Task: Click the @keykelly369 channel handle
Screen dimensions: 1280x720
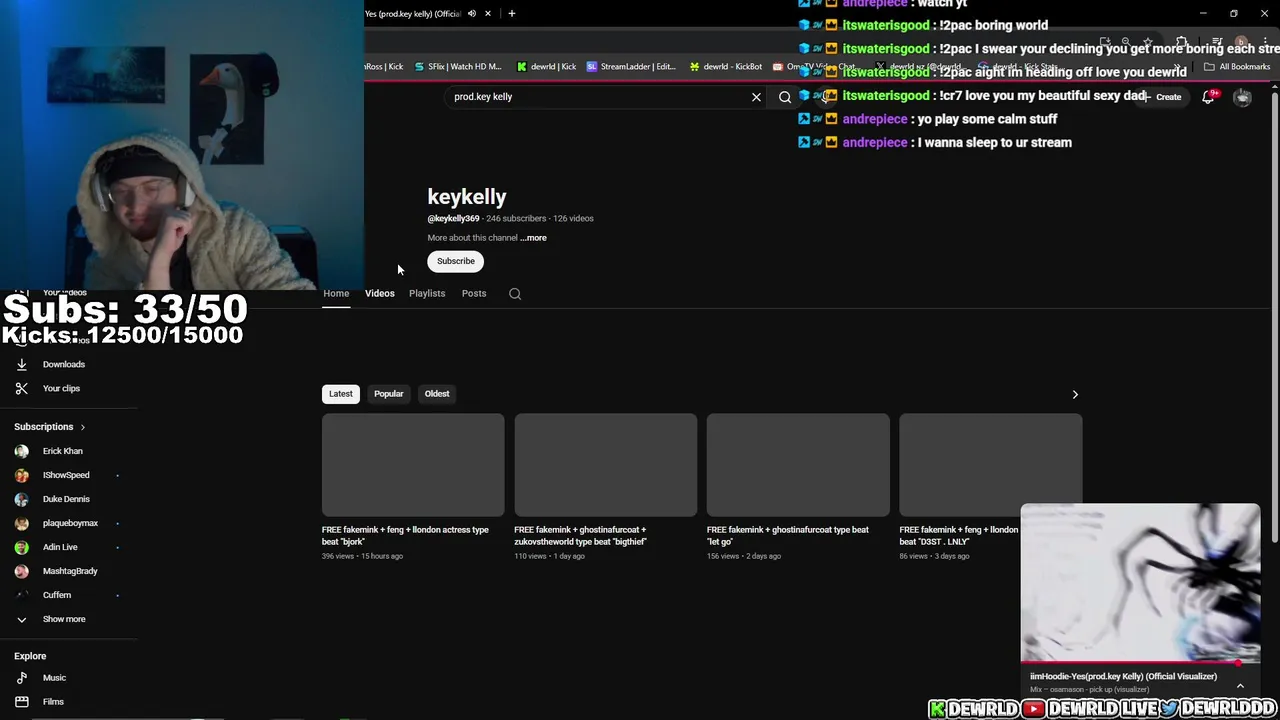Action: [x=453, y=218]
